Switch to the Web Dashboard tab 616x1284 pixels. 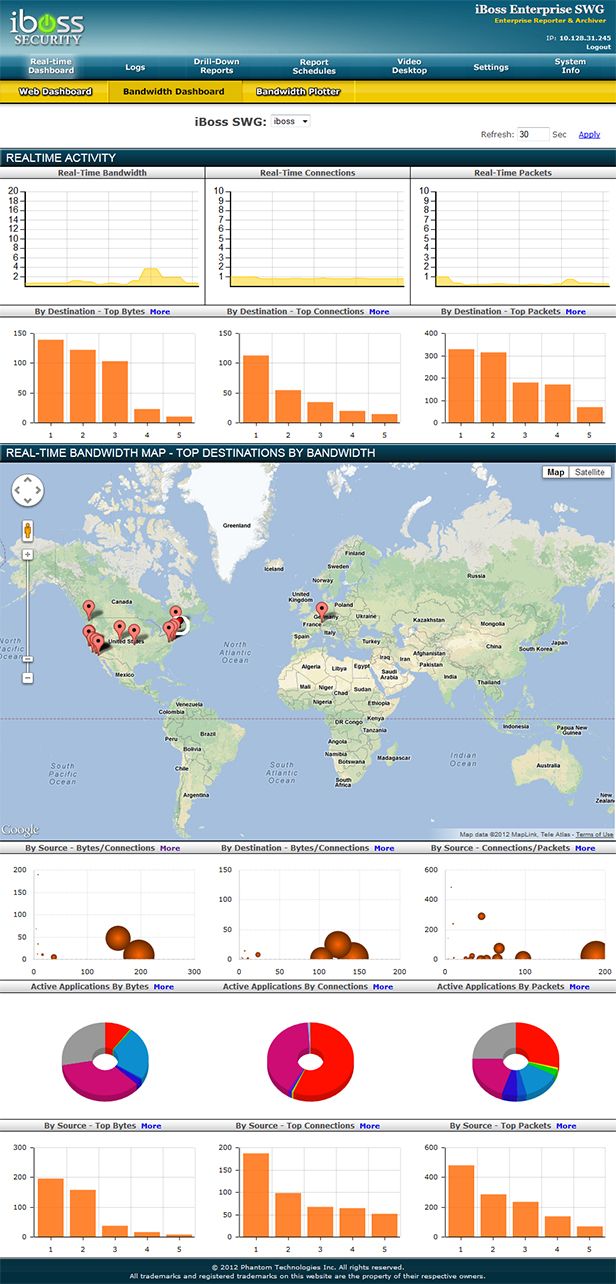click(x=55, y=91)
